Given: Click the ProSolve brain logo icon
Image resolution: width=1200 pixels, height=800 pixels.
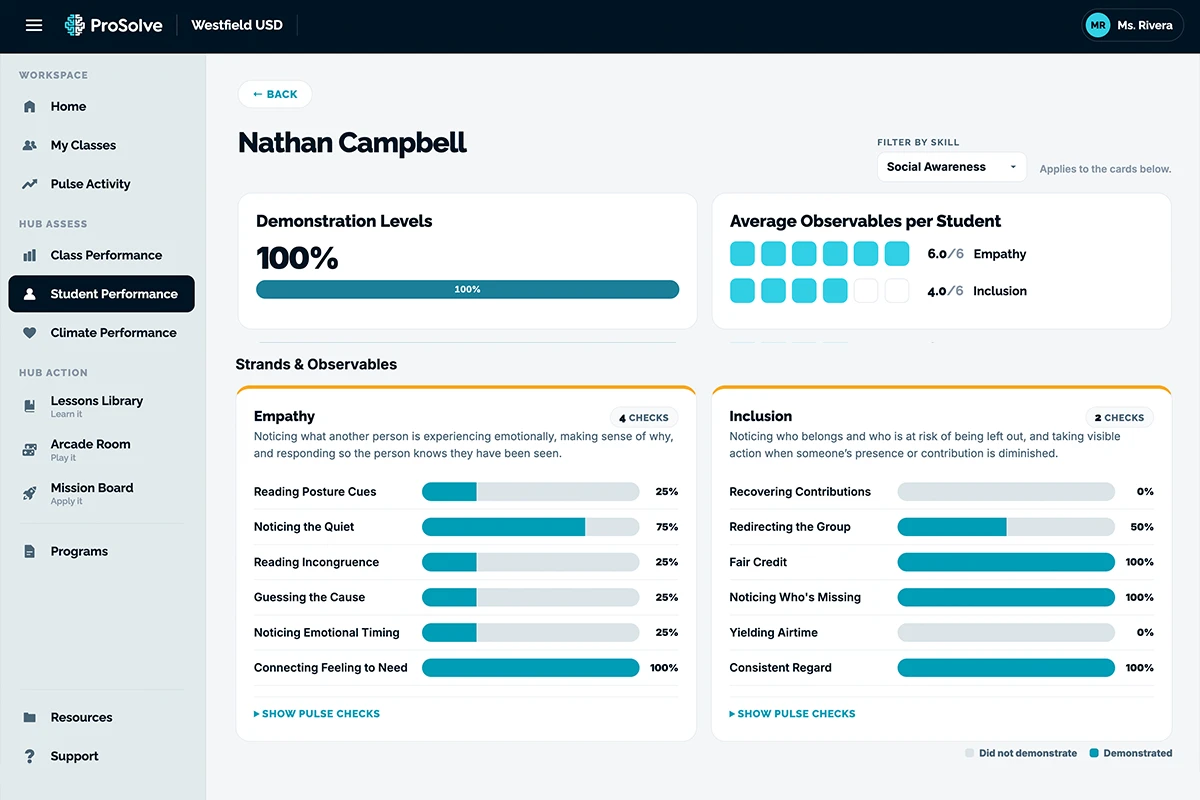Looking at the screenshot, I should (74, 26).
